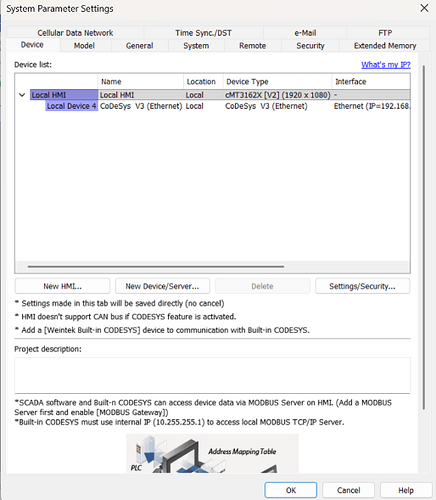The width and height of the screenshot is (436, 500).
Task: Open the Security tab
Action: [310, 46]
